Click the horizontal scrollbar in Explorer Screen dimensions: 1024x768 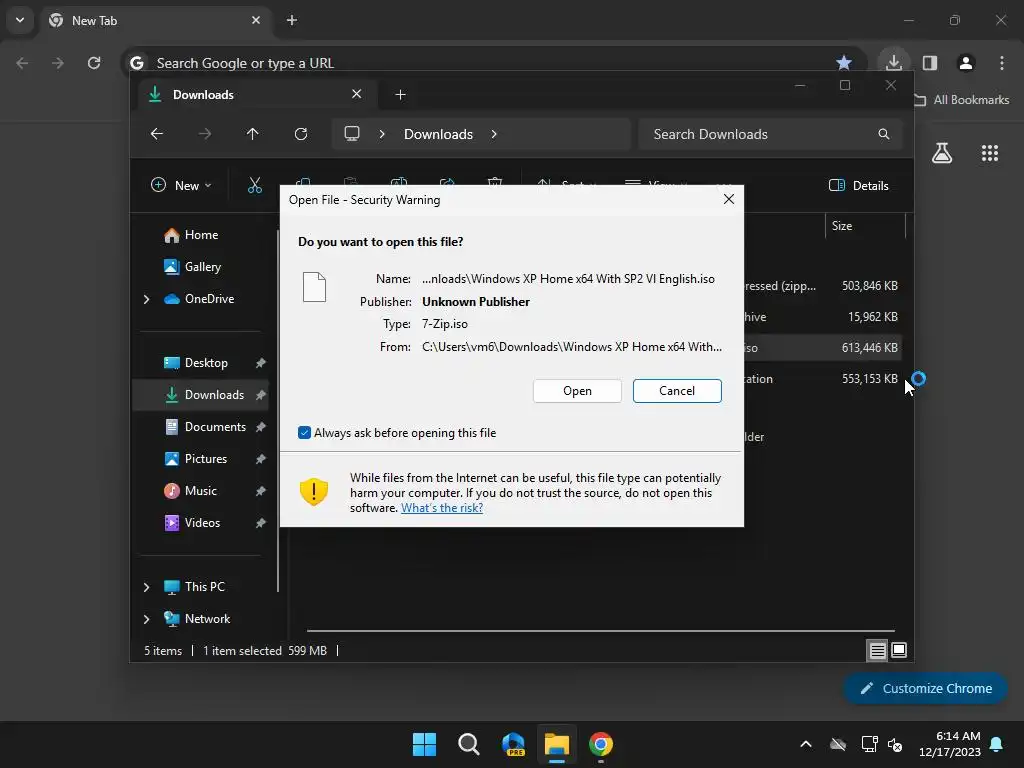(600, 631)
